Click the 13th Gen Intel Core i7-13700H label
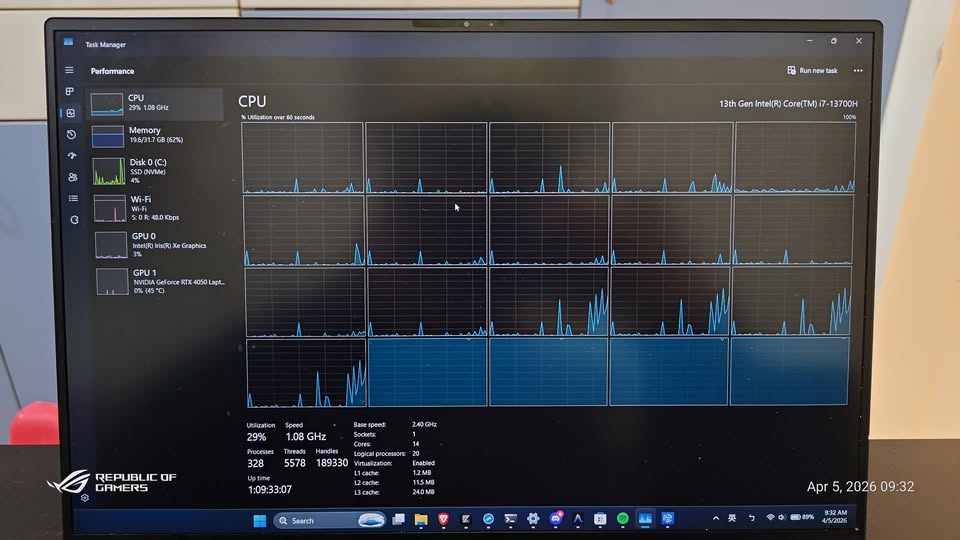This screenshot has height=540, width=960. click(x=788, y=104)
